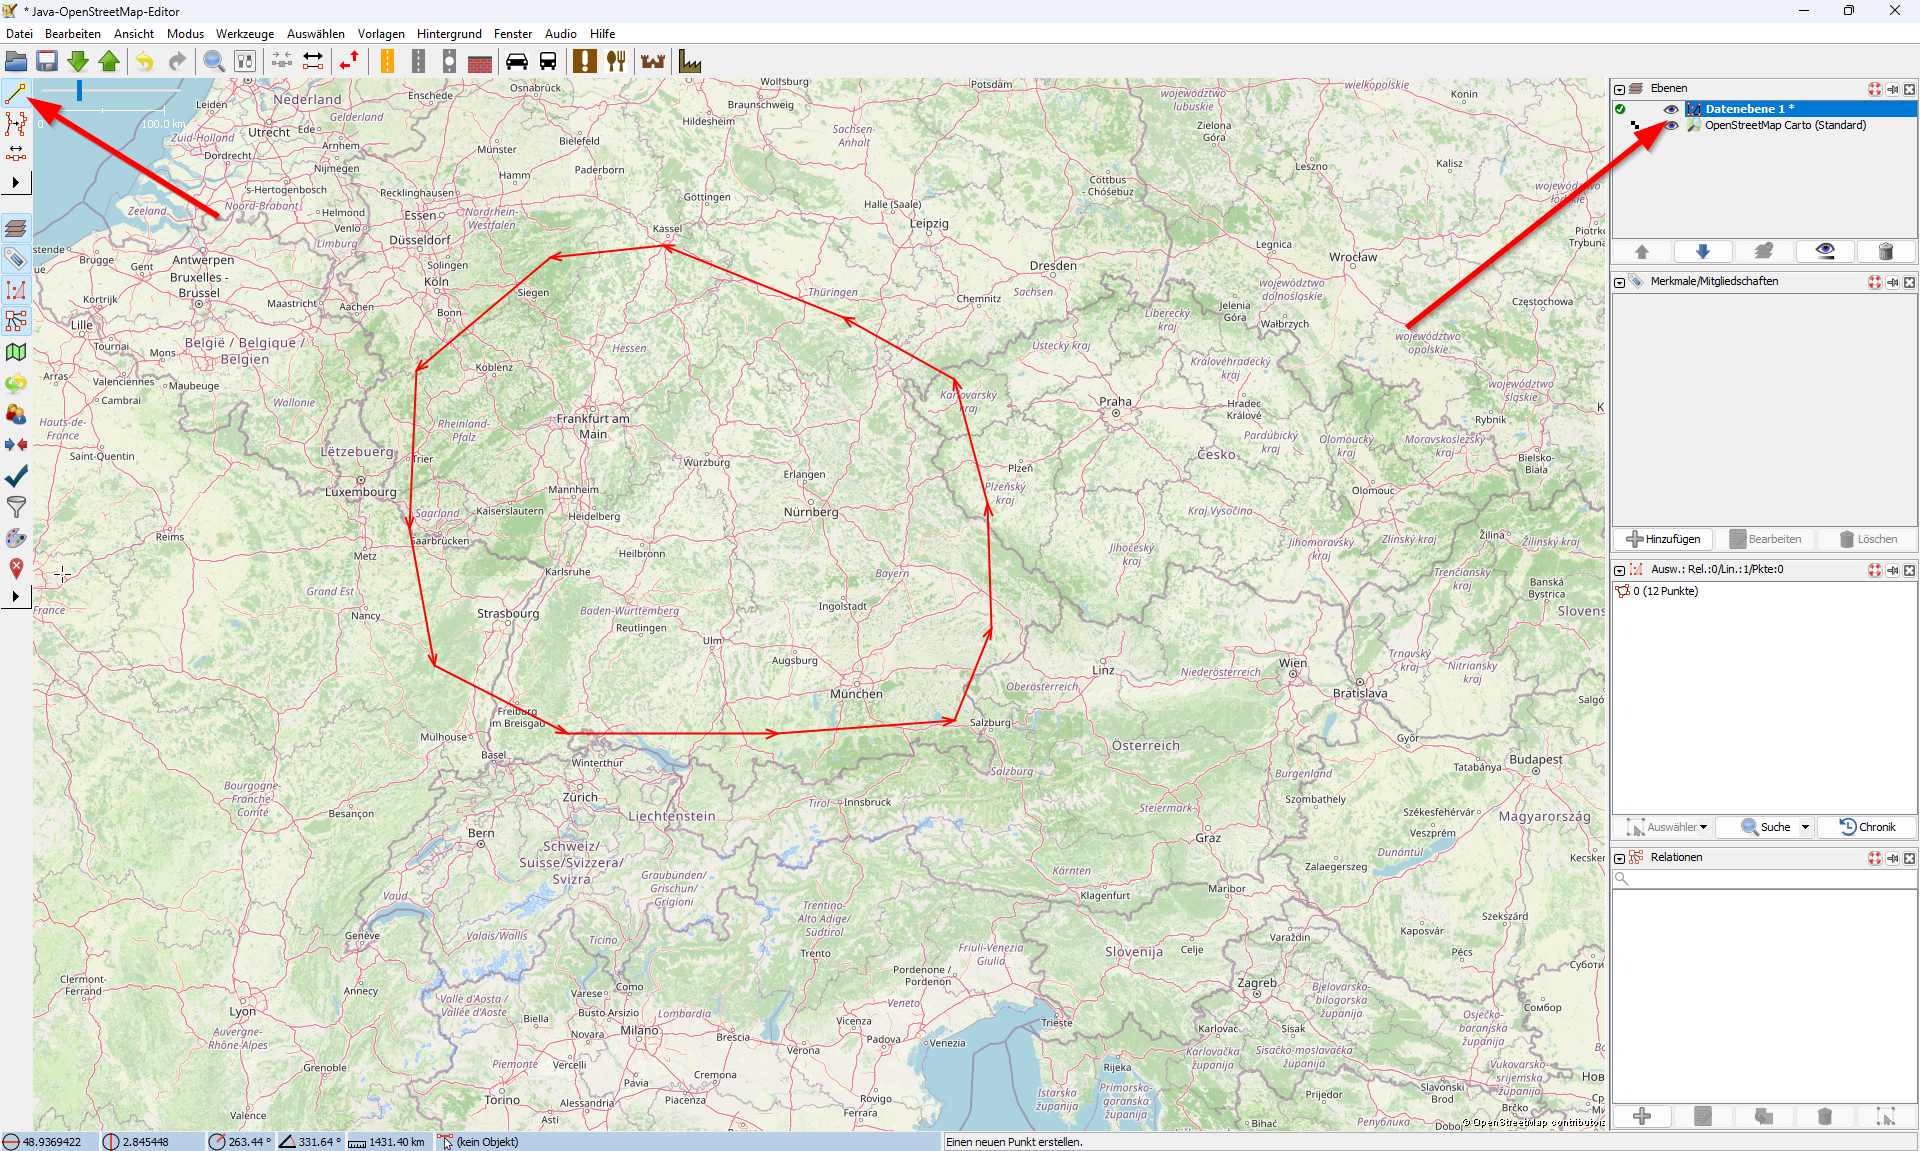The height and width of the screenshot is (1151, 1920).
Task: Toggle OpenStreetMap Carto layer visibility eye
Action: pos(1670,126)
